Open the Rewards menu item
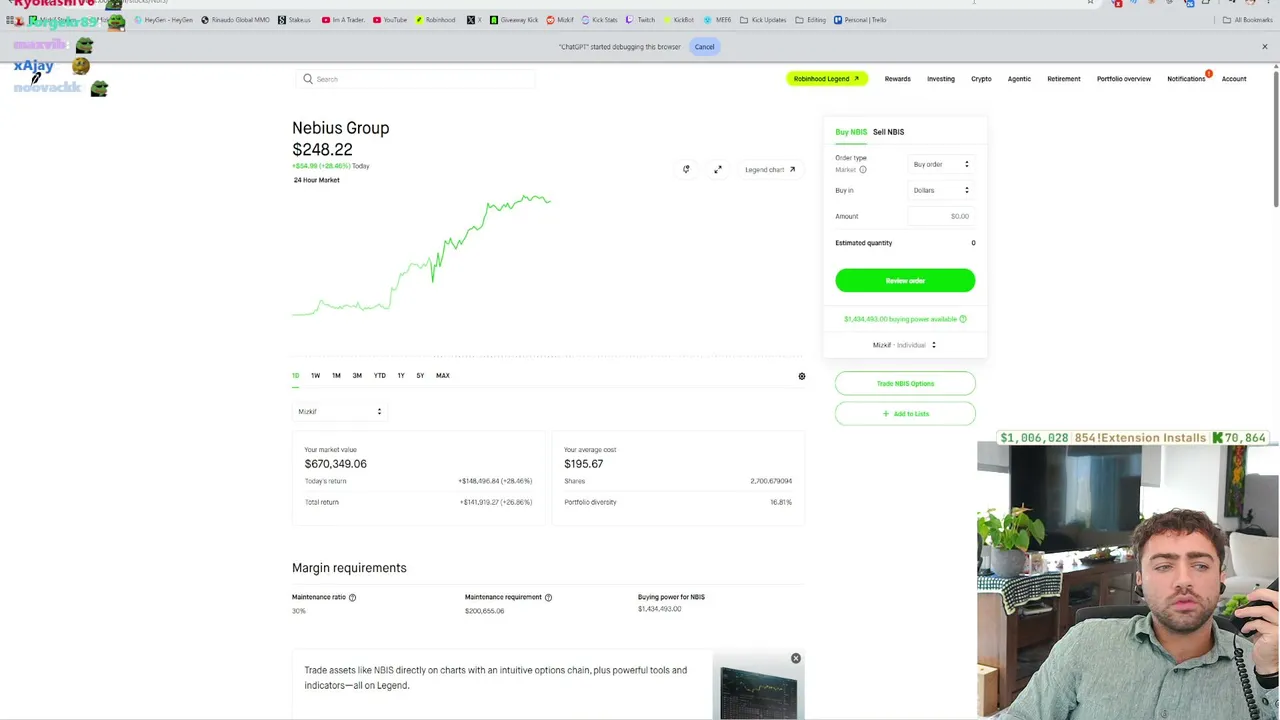 pyautogui.click(x=897, y=79)
